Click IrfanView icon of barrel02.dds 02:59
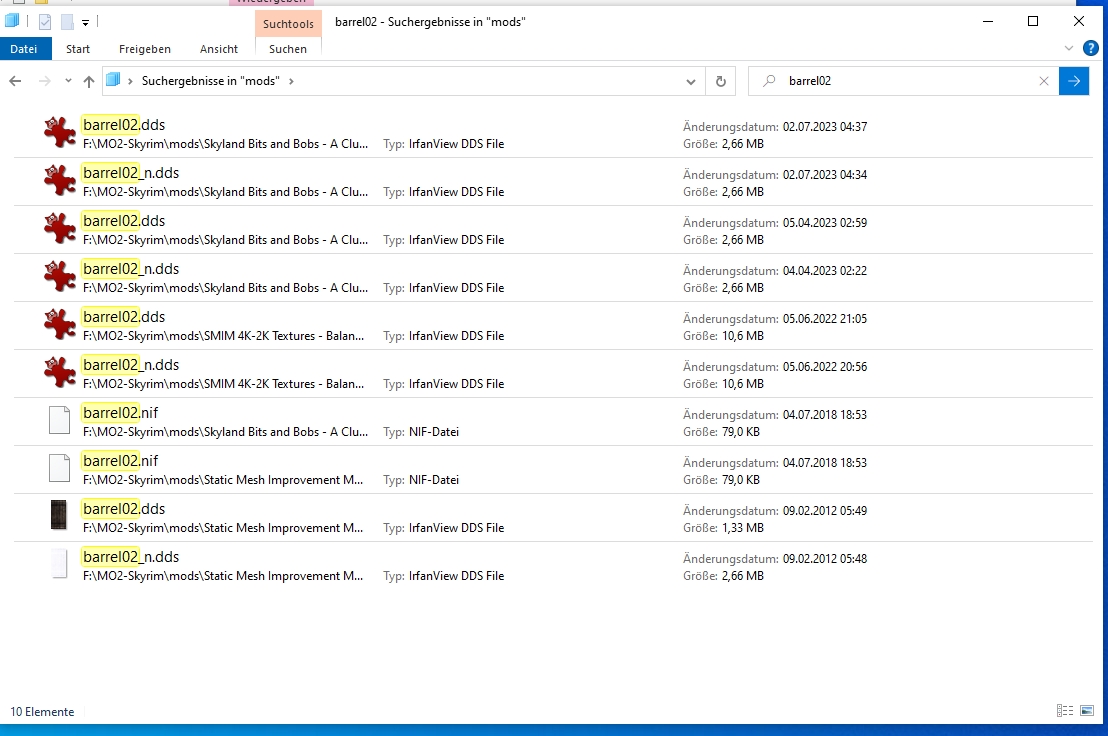The height and width of the screenshot is (736, 1108). pos(59,229)
